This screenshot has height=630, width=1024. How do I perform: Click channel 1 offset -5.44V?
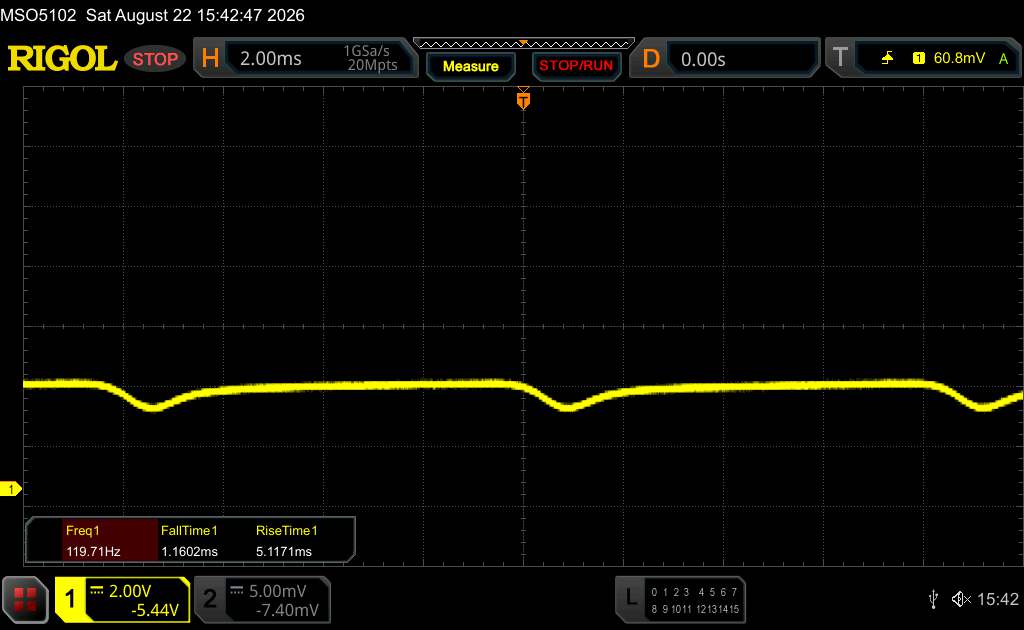(x=155, y=610)
